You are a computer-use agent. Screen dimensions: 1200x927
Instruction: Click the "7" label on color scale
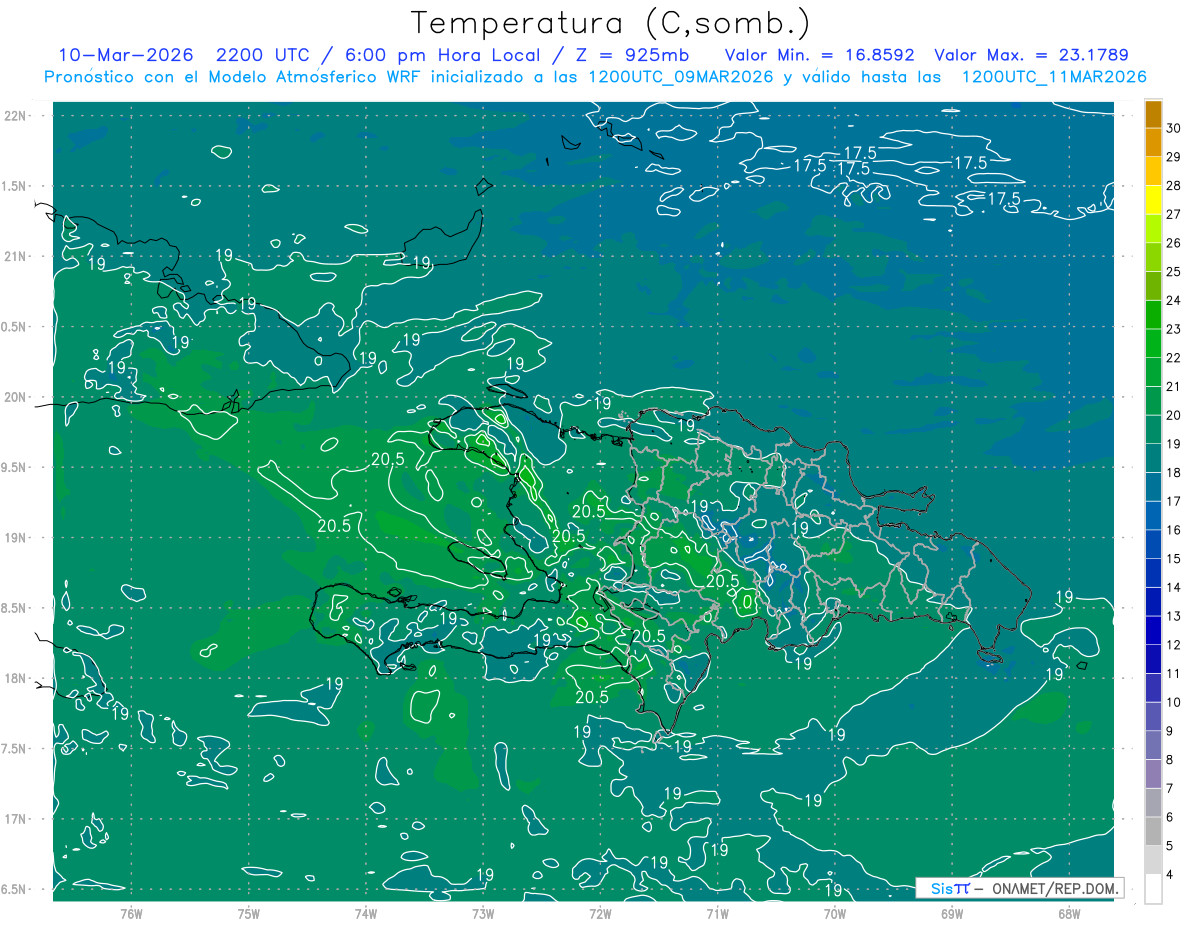1170,789
